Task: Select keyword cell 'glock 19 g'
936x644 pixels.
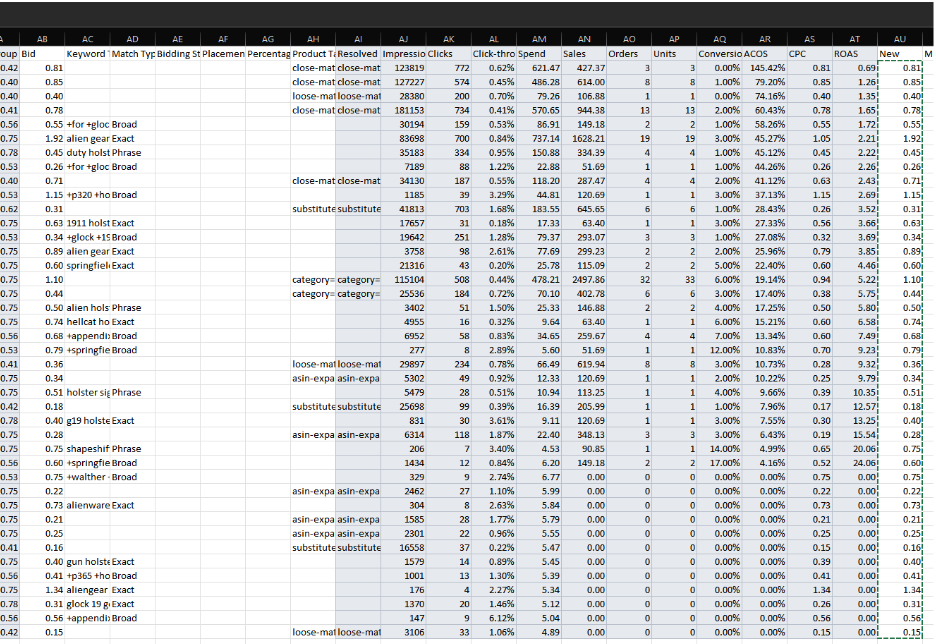Action: [88, 604]
